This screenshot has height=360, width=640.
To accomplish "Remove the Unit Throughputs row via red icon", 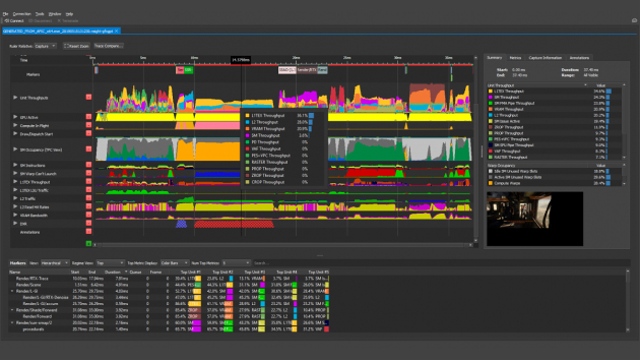I will 89,97.
